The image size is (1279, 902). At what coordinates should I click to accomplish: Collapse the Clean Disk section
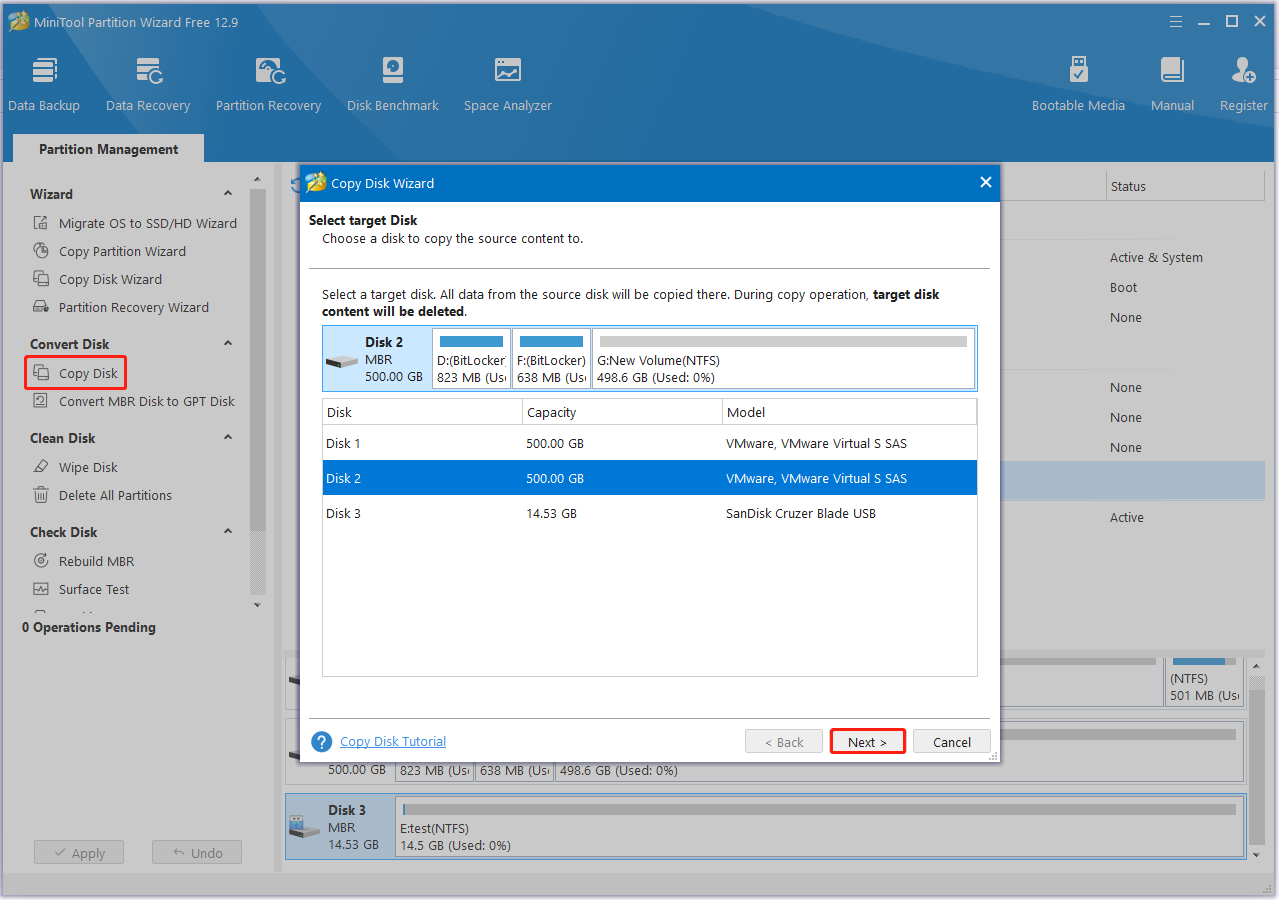[x=228, y=438]
